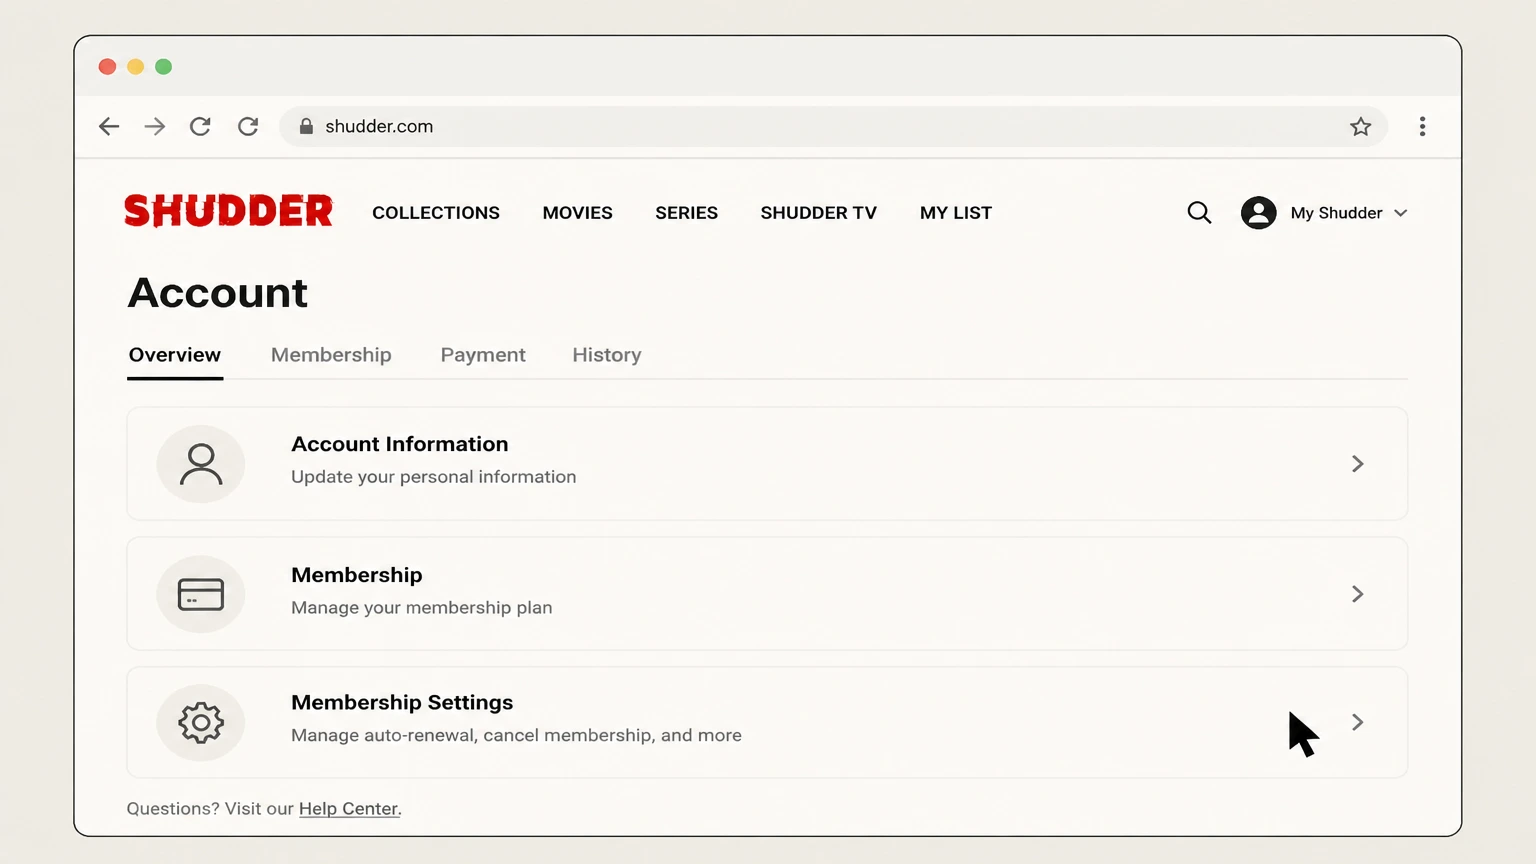This screenshot has width=1536, height=864.
Task: Open Membership row via its chevron
Action: click(1357, 594)
